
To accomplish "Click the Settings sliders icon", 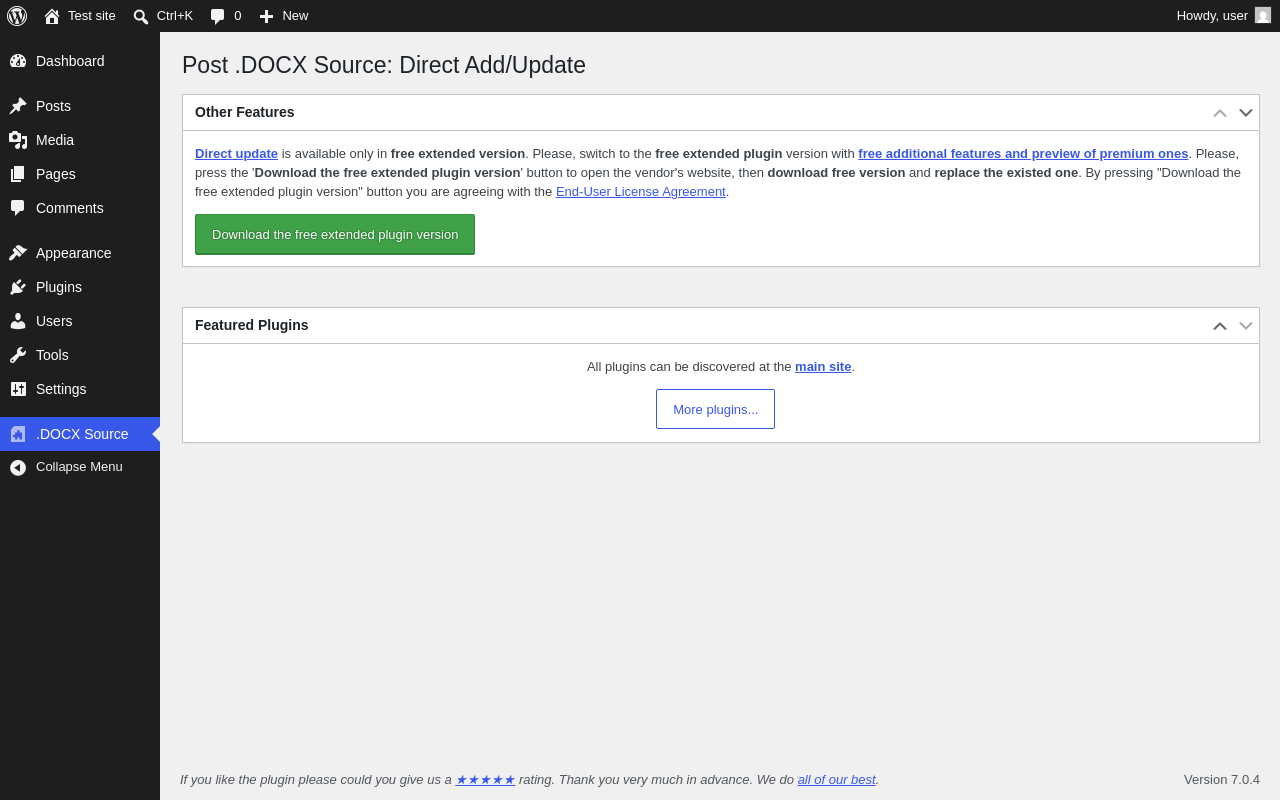I will coord(18,389).
